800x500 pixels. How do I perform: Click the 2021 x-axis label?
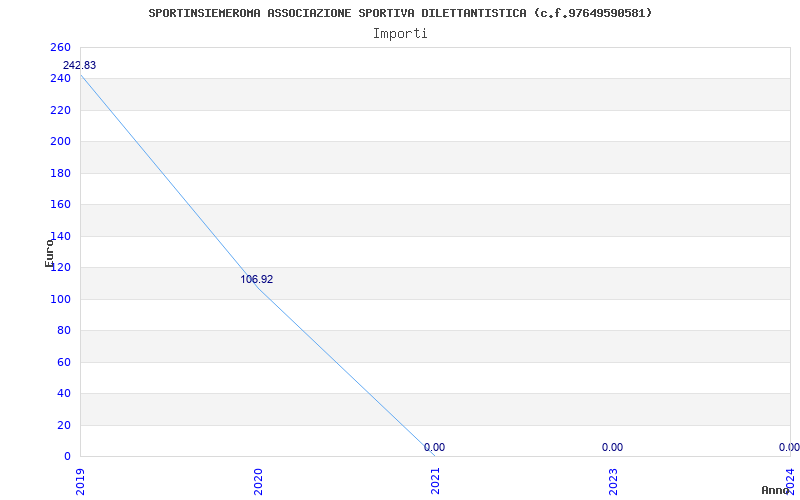point(435,481)
